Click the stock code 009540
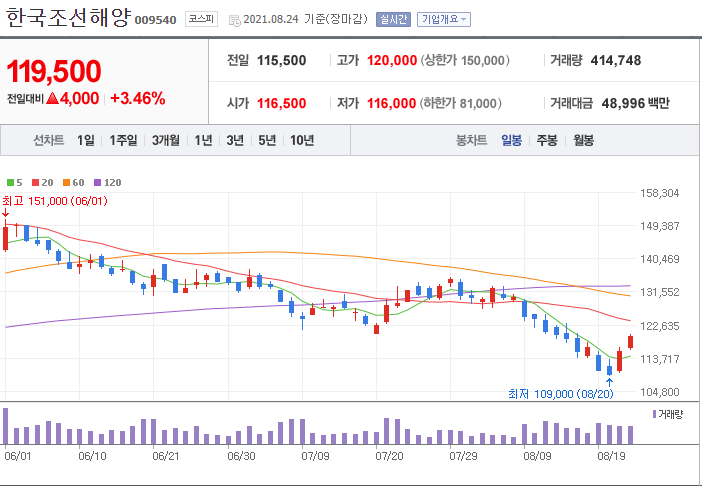702x486 pixels. [155, 20]
